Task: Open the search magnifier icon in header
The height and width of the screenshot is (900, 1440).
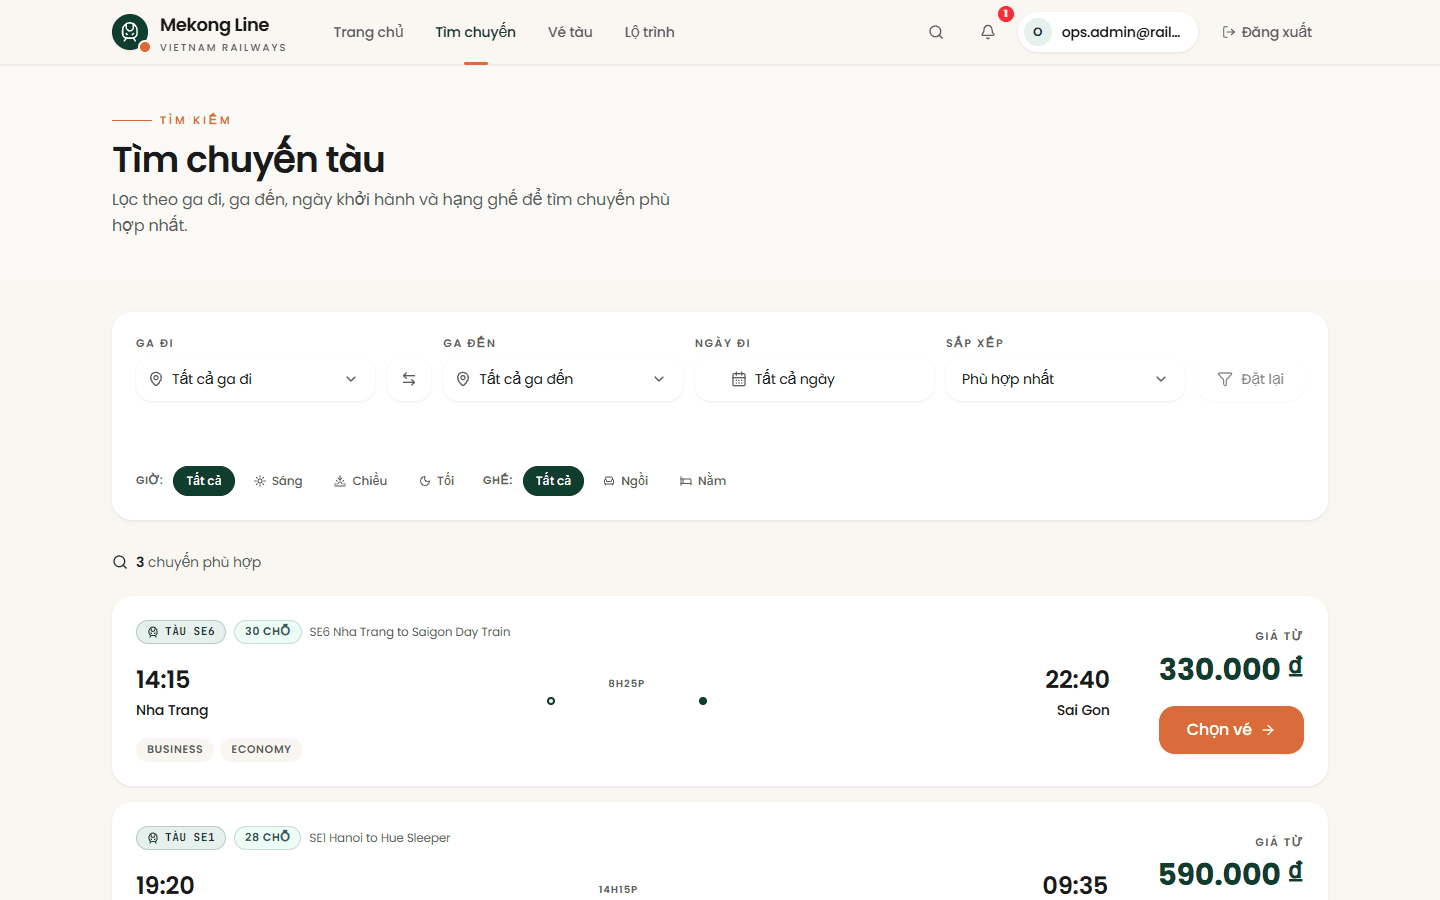Action: [936, 32]
